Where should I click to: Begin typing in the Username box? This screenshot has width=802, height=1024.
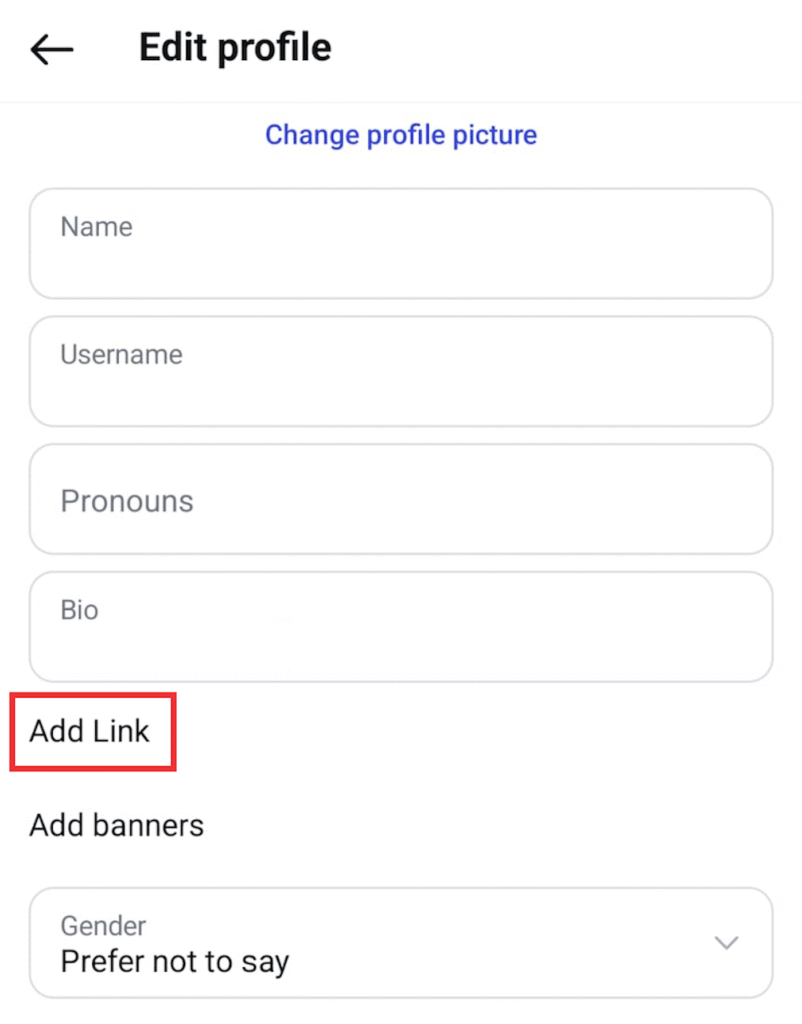tap(400, 370)
